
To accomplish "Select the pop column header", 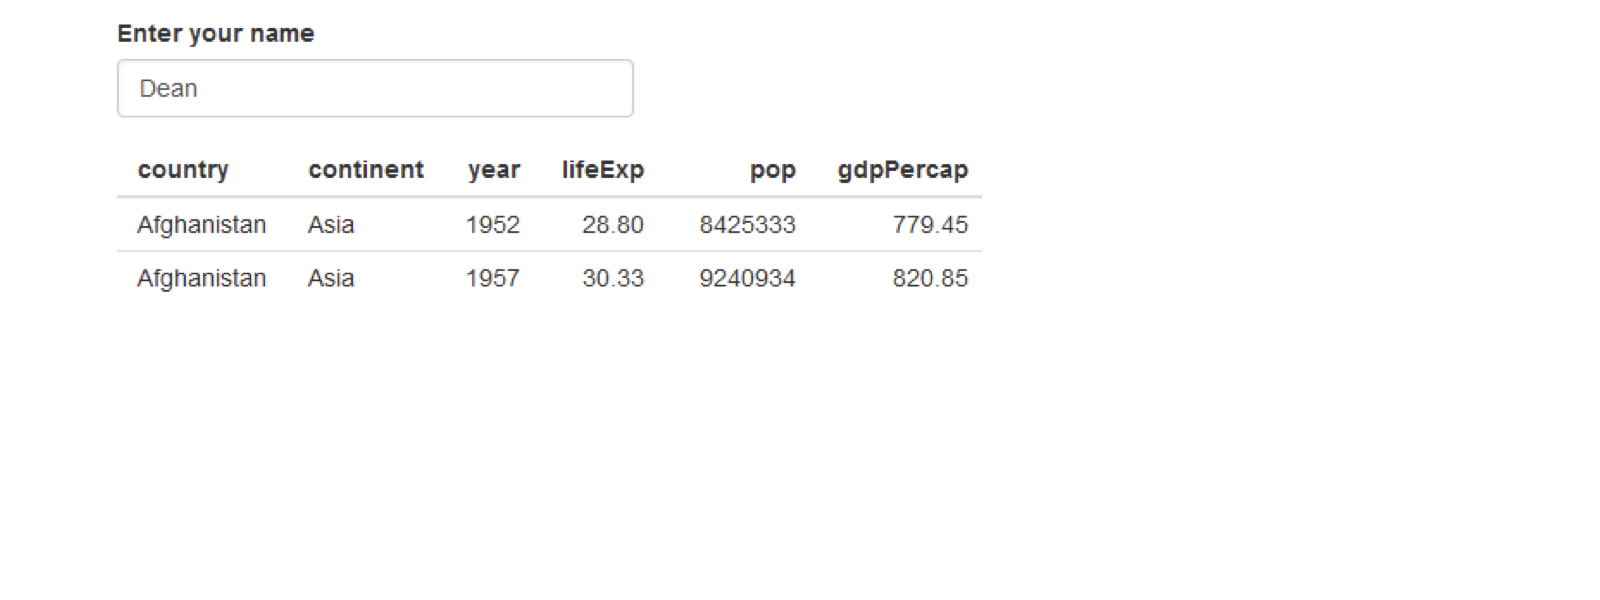I will pos(773,171).
